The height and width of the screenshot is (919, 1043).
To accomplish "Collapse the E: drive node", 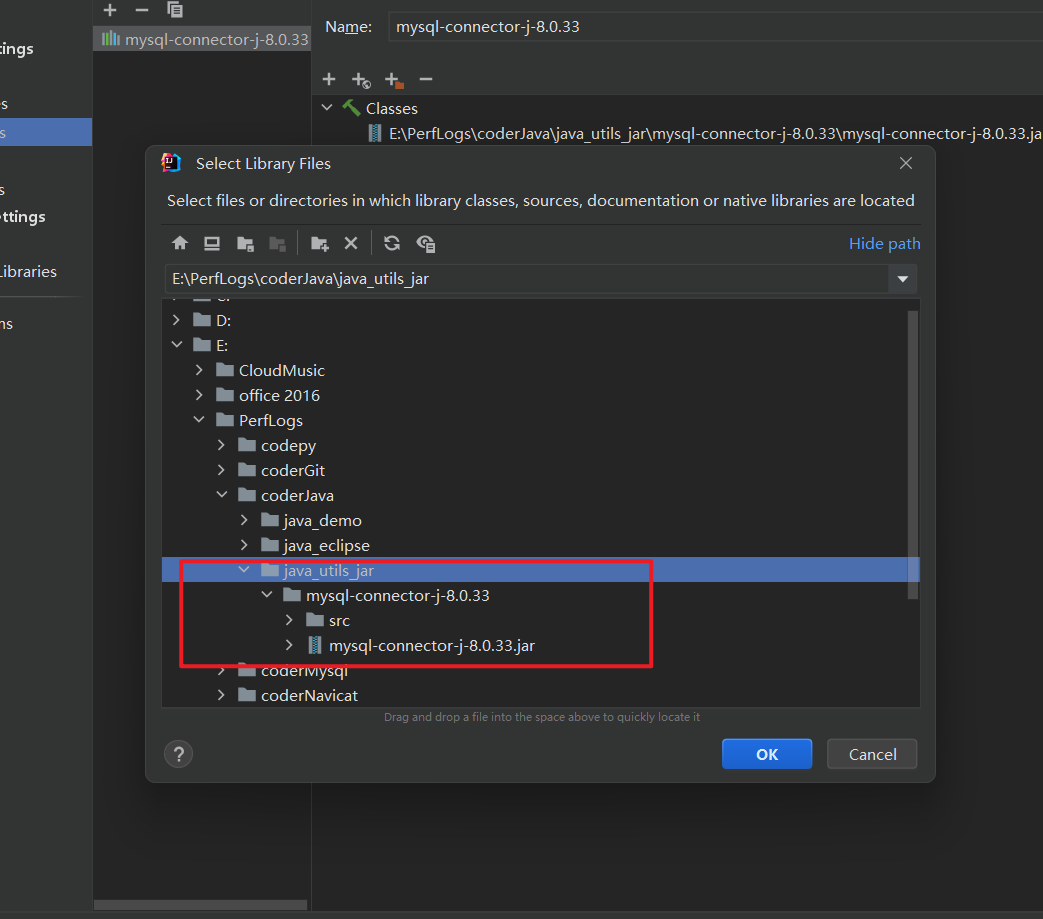I will [x=177, y=344].
